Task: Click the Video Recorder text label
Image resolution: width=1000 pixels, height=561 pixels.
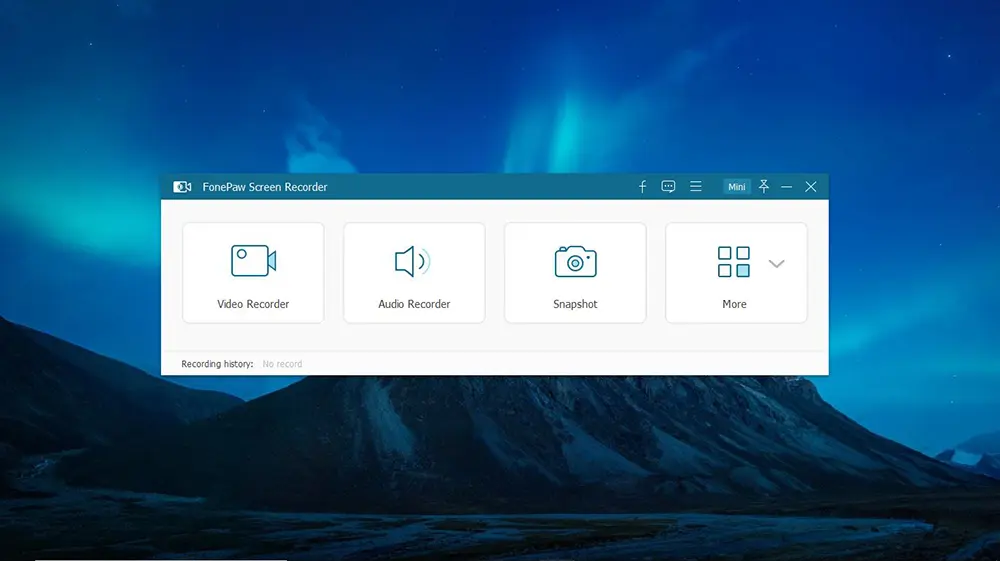Action: click(253, 304)
